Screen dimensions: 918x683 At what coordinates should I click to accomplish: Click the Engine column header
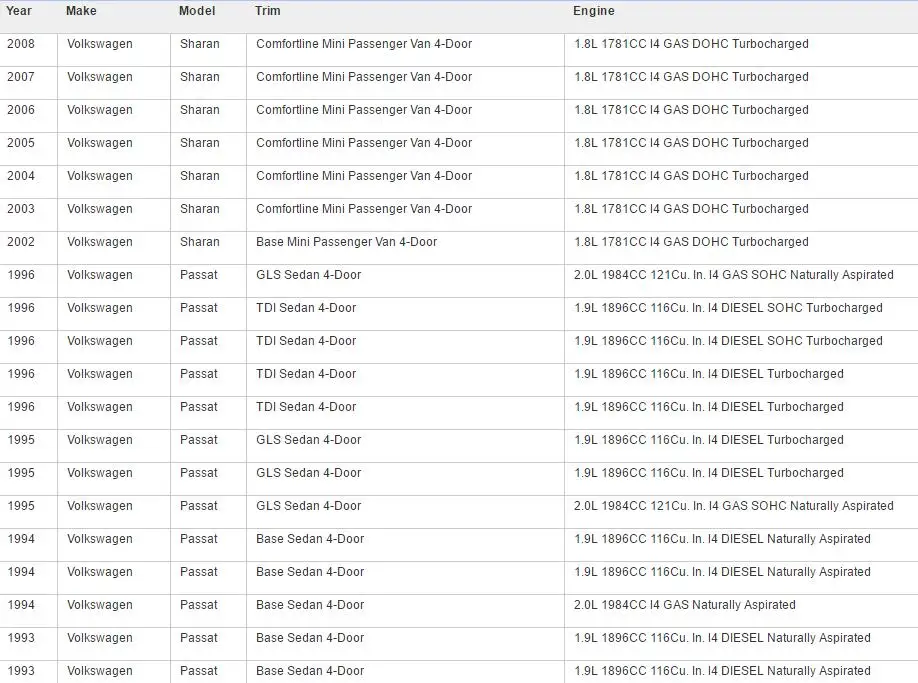tap(594, 11)
